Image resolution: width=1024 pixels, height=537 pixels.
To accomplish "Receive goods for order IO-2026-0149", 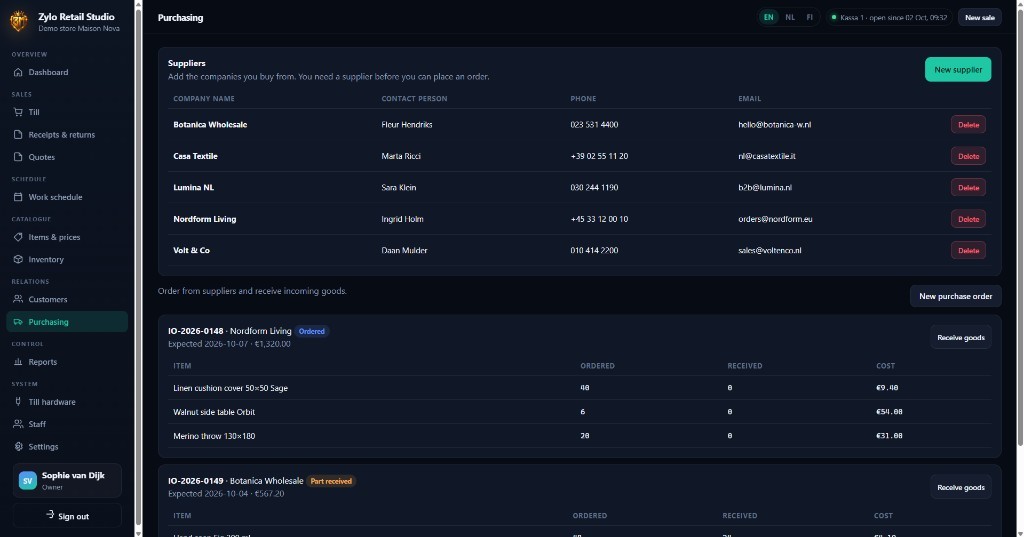I will pyautogui.click(x=961, y=487).
